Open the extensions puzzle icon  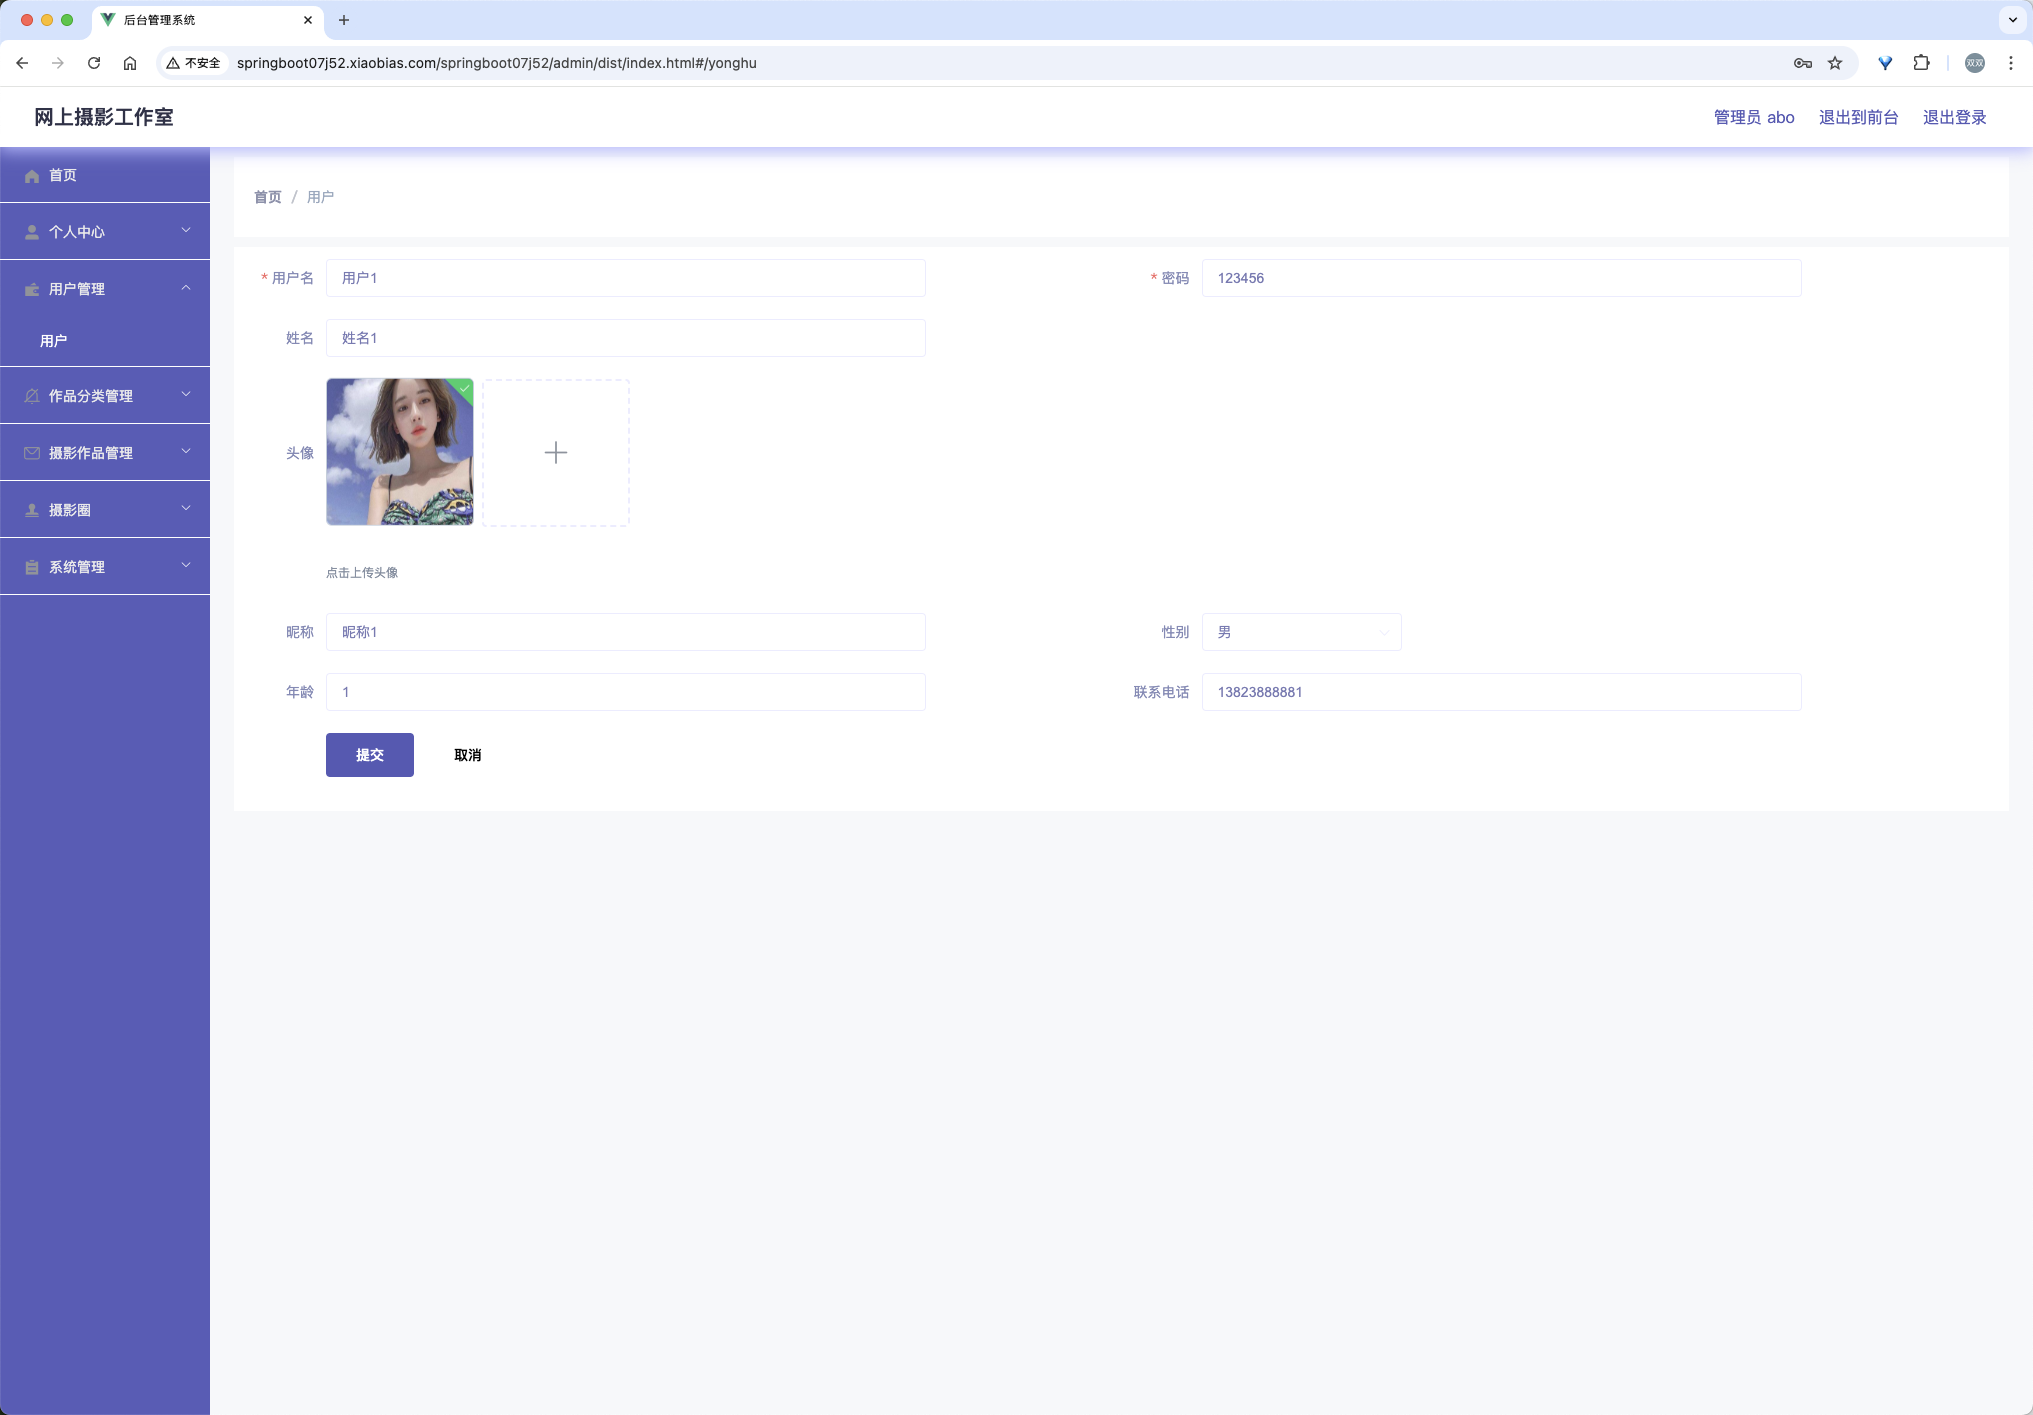[x=1921, y=63]
